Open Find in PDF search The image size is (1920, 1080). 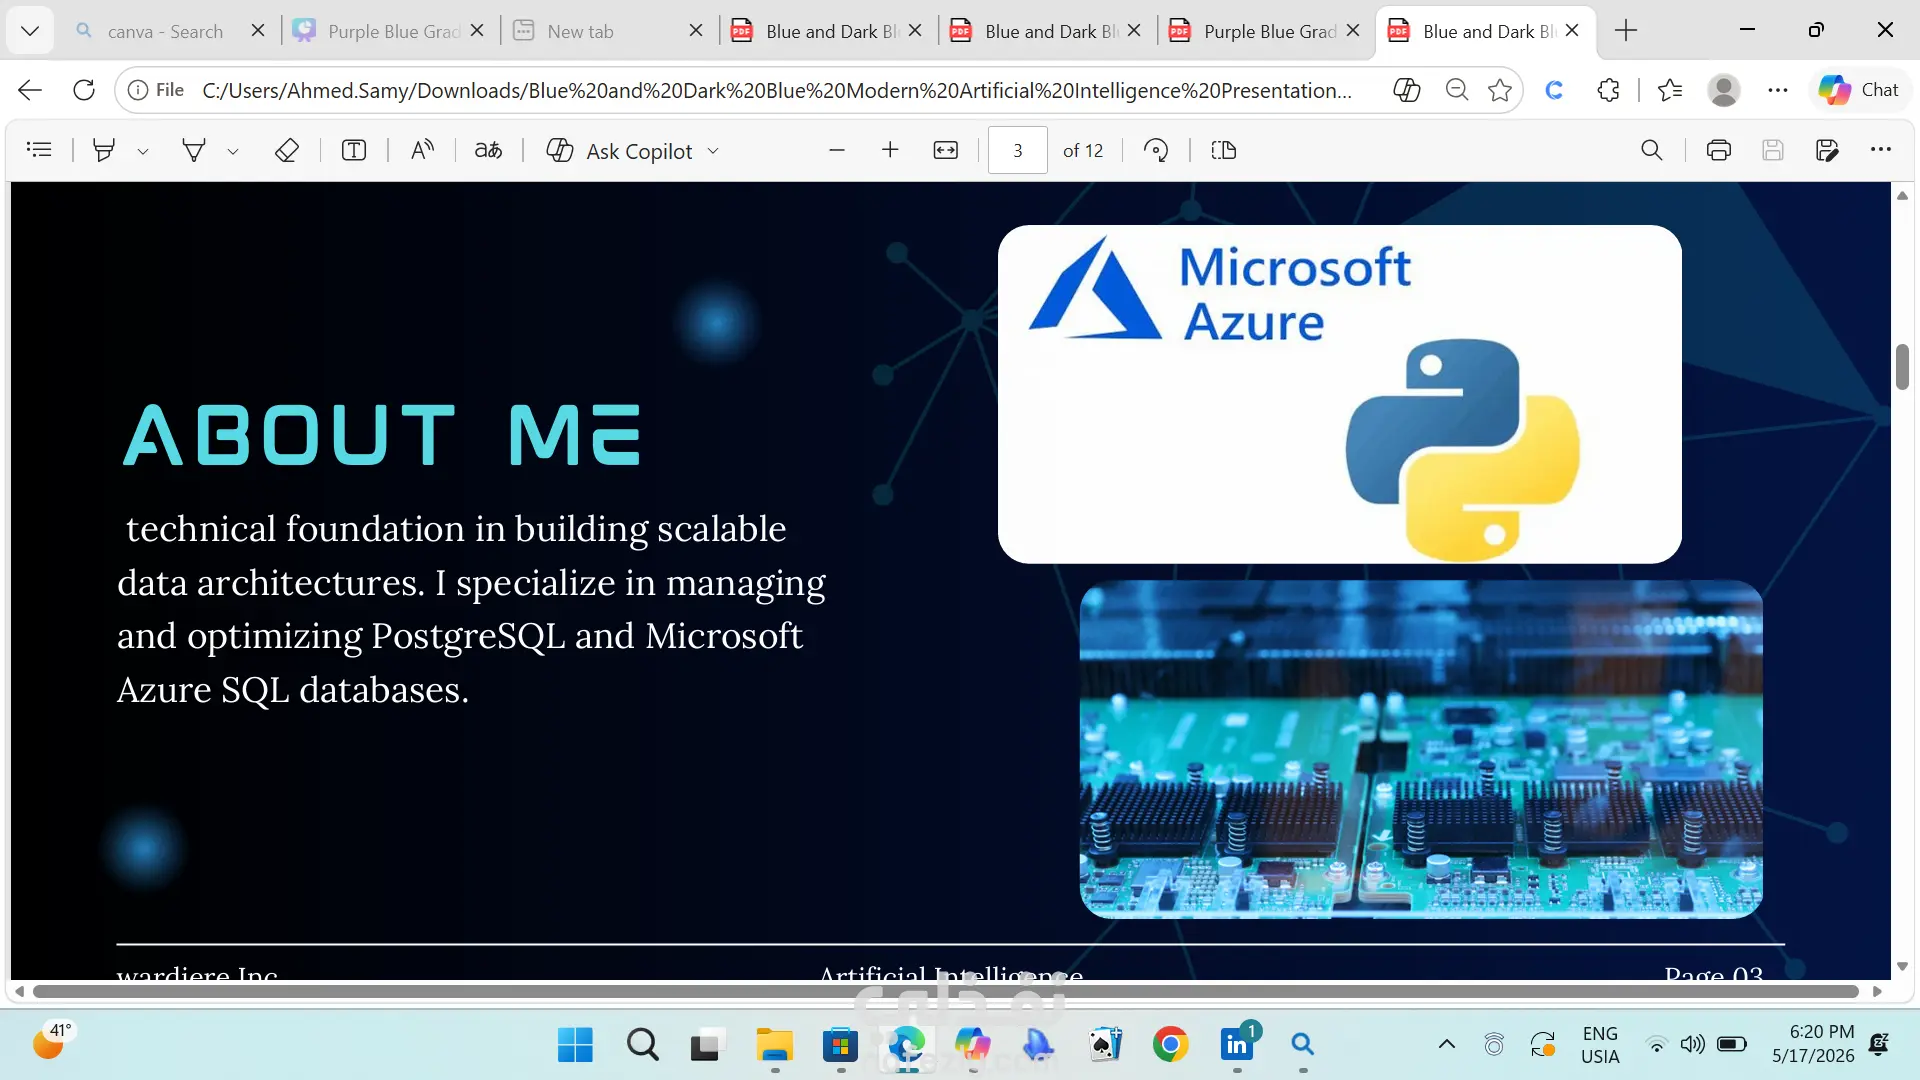1652,150
